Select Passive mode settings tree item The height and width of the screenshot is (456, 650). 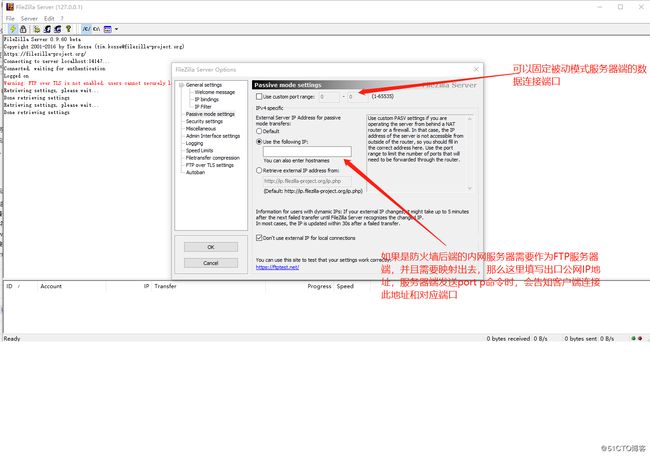210,114
